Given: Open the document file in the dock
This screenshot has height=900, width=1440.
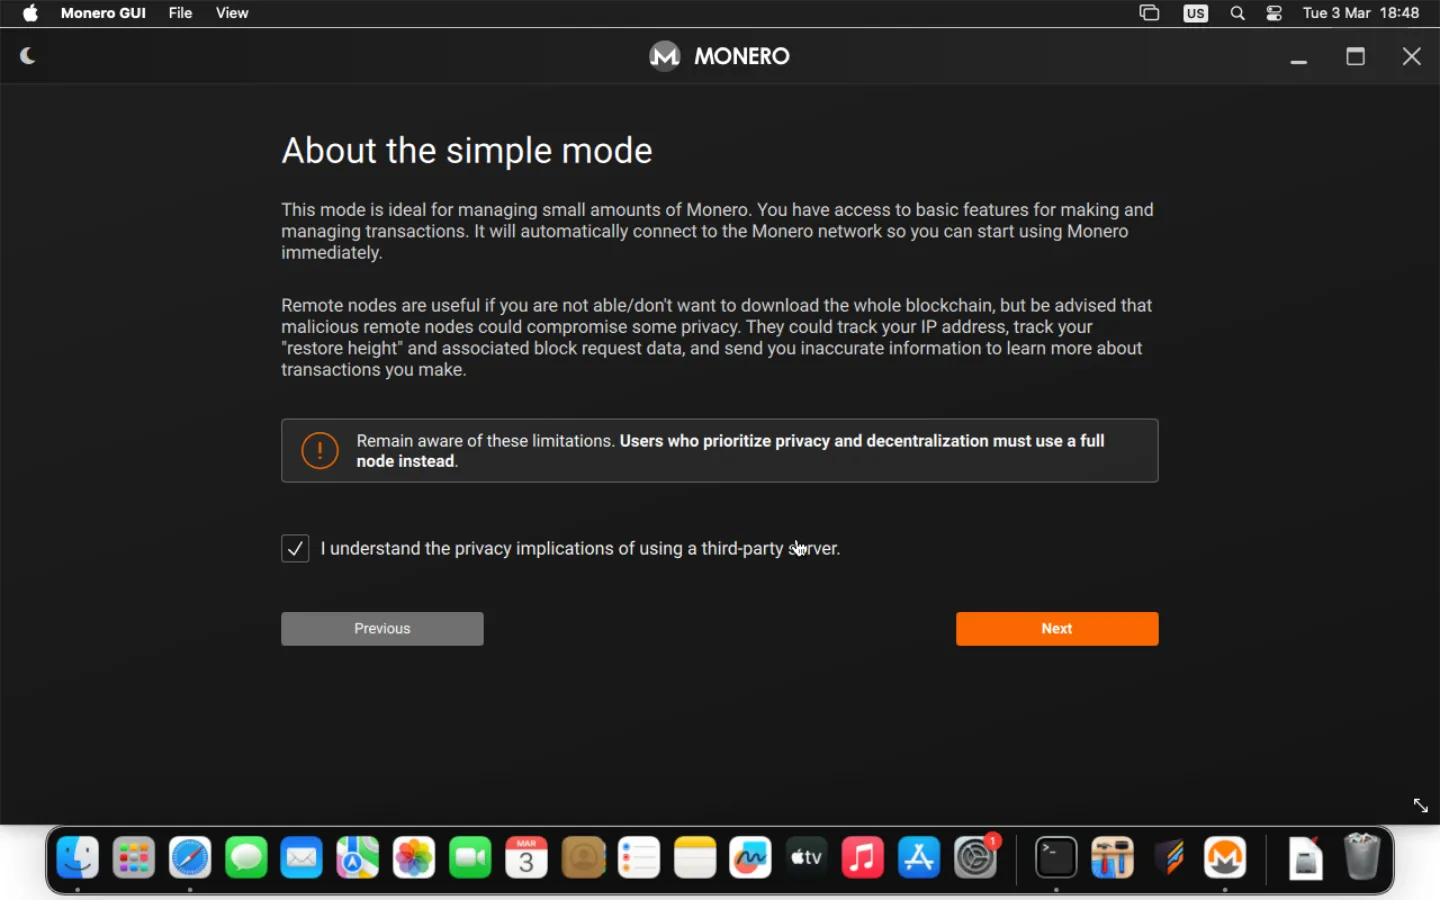Looking at the screenshot, I should pos(1305,858).
